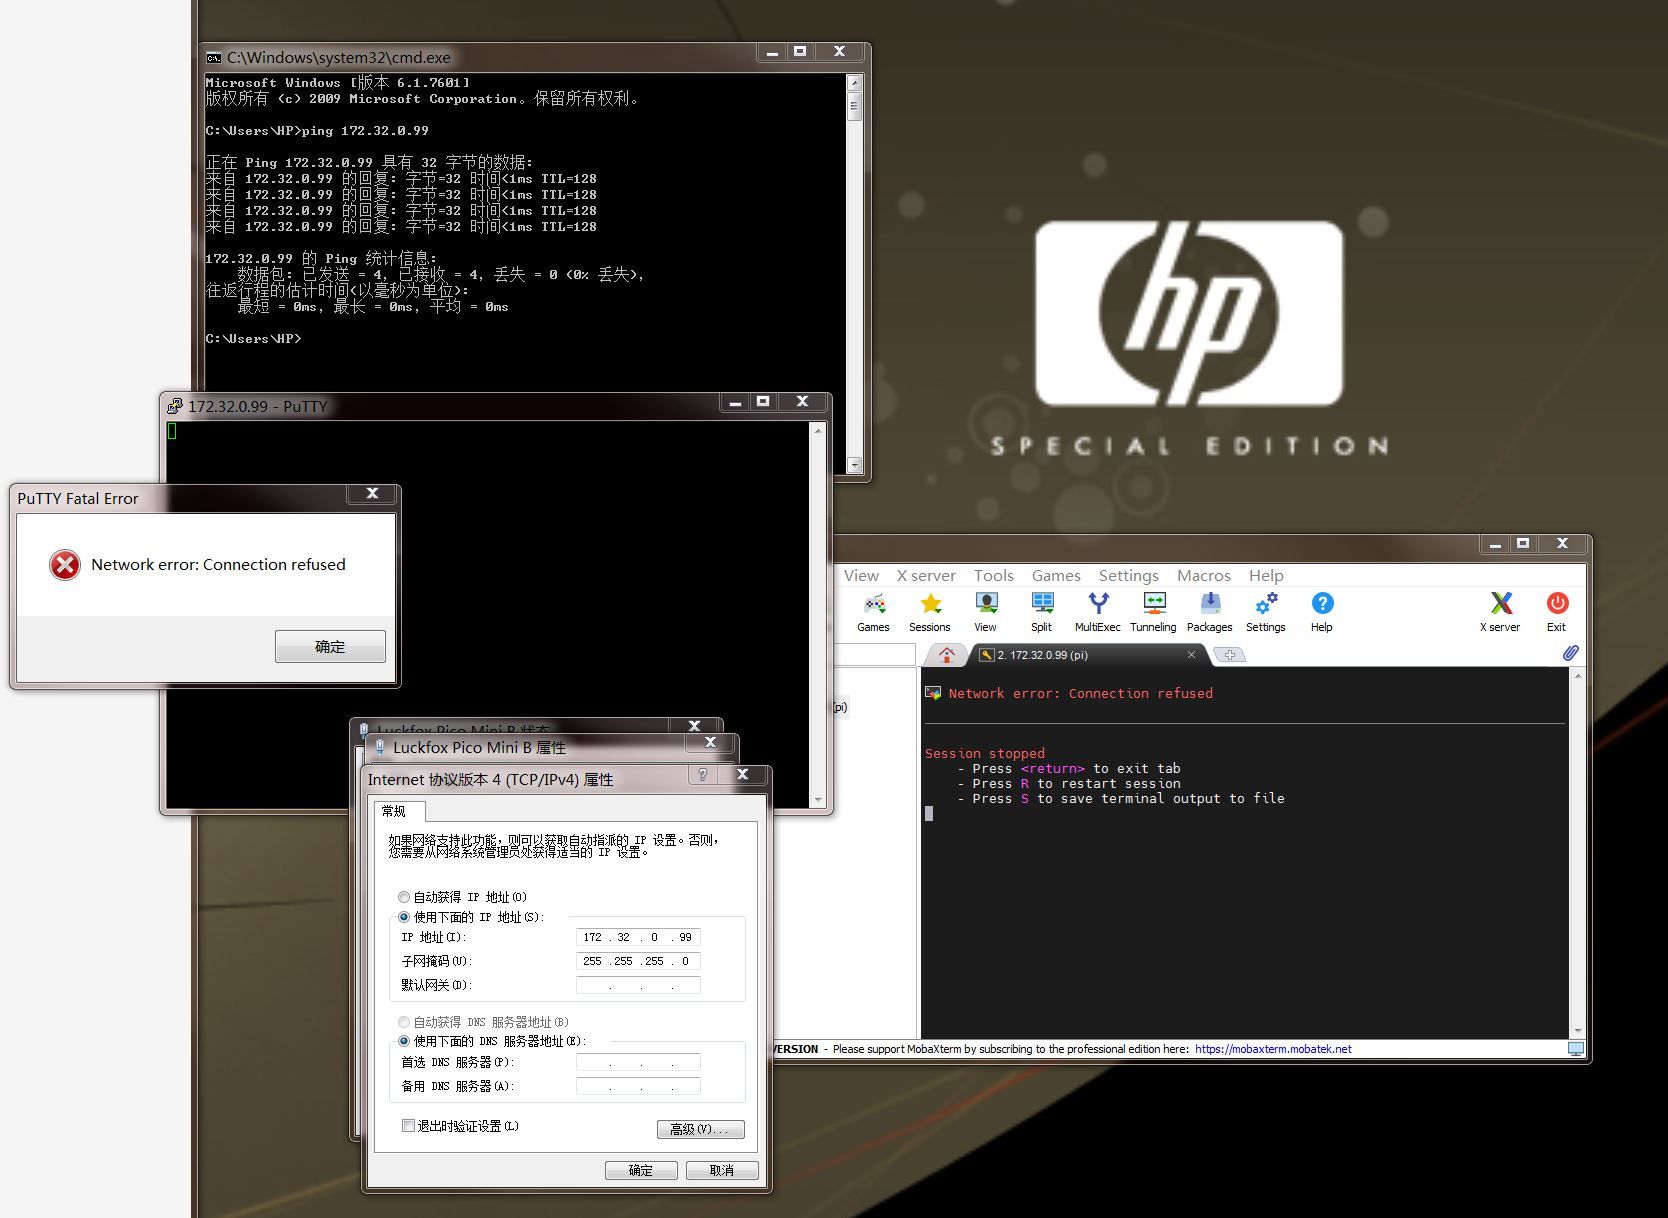Click the alternate DNS server field
1668x1218 pixels.
point(638,1086)
